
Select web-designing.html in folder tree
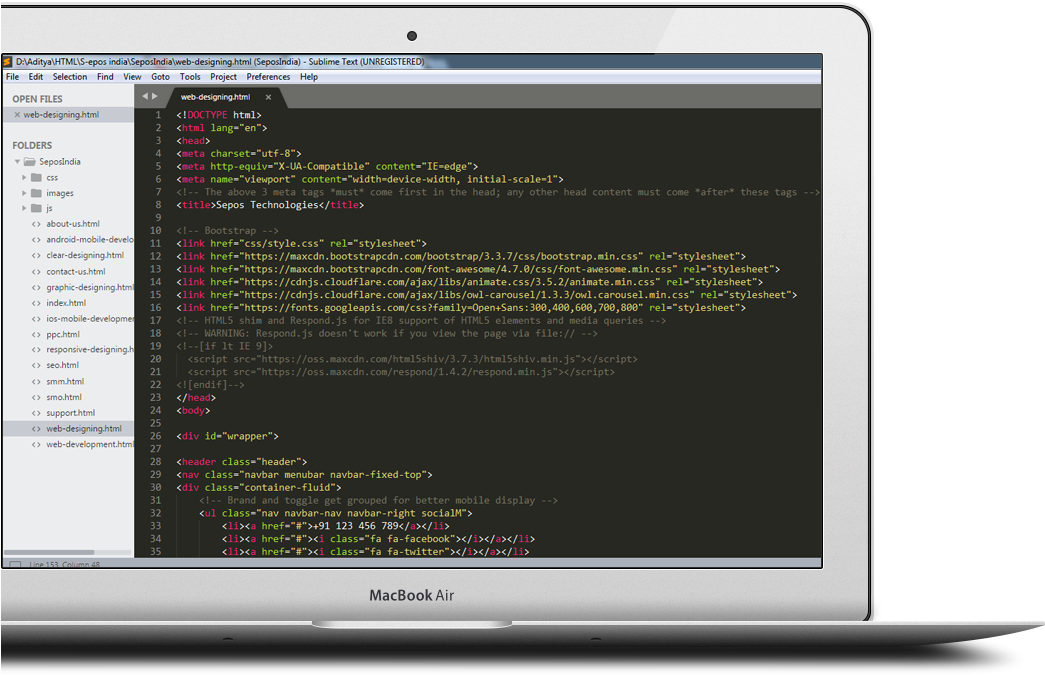84,429
